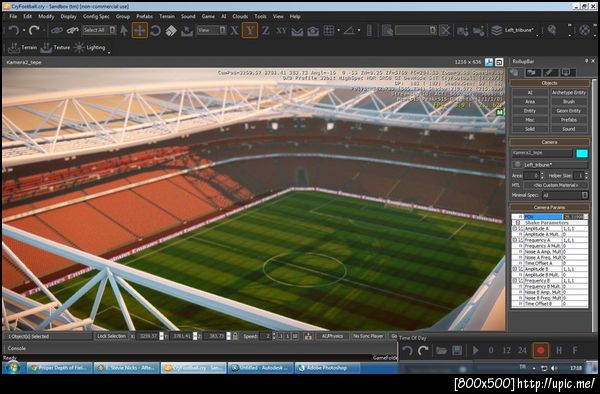Select the FOV row in Camera Params
This screenshot has width=600, height=394.
point(549,217)
